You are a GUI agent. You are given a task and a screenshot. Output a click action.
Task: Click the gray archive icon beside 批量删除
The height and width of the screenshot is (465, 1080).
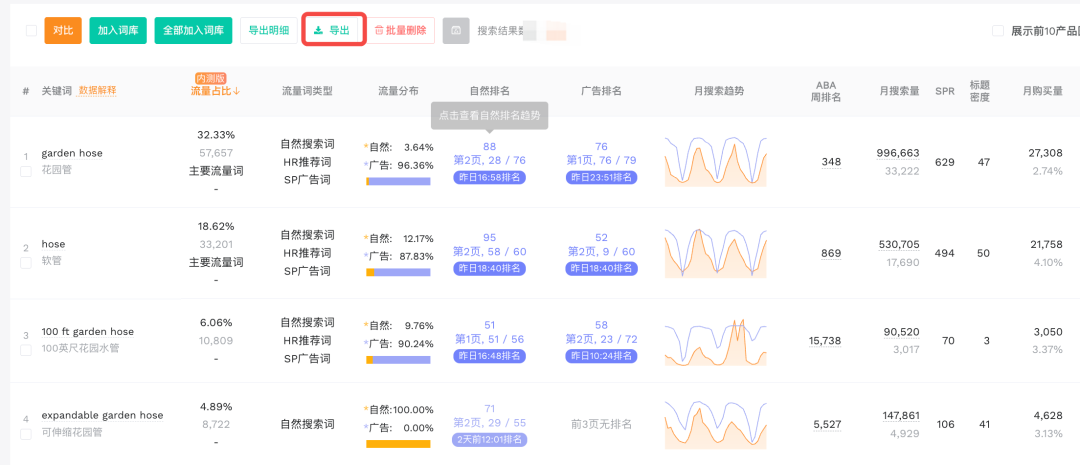point(456,31)
